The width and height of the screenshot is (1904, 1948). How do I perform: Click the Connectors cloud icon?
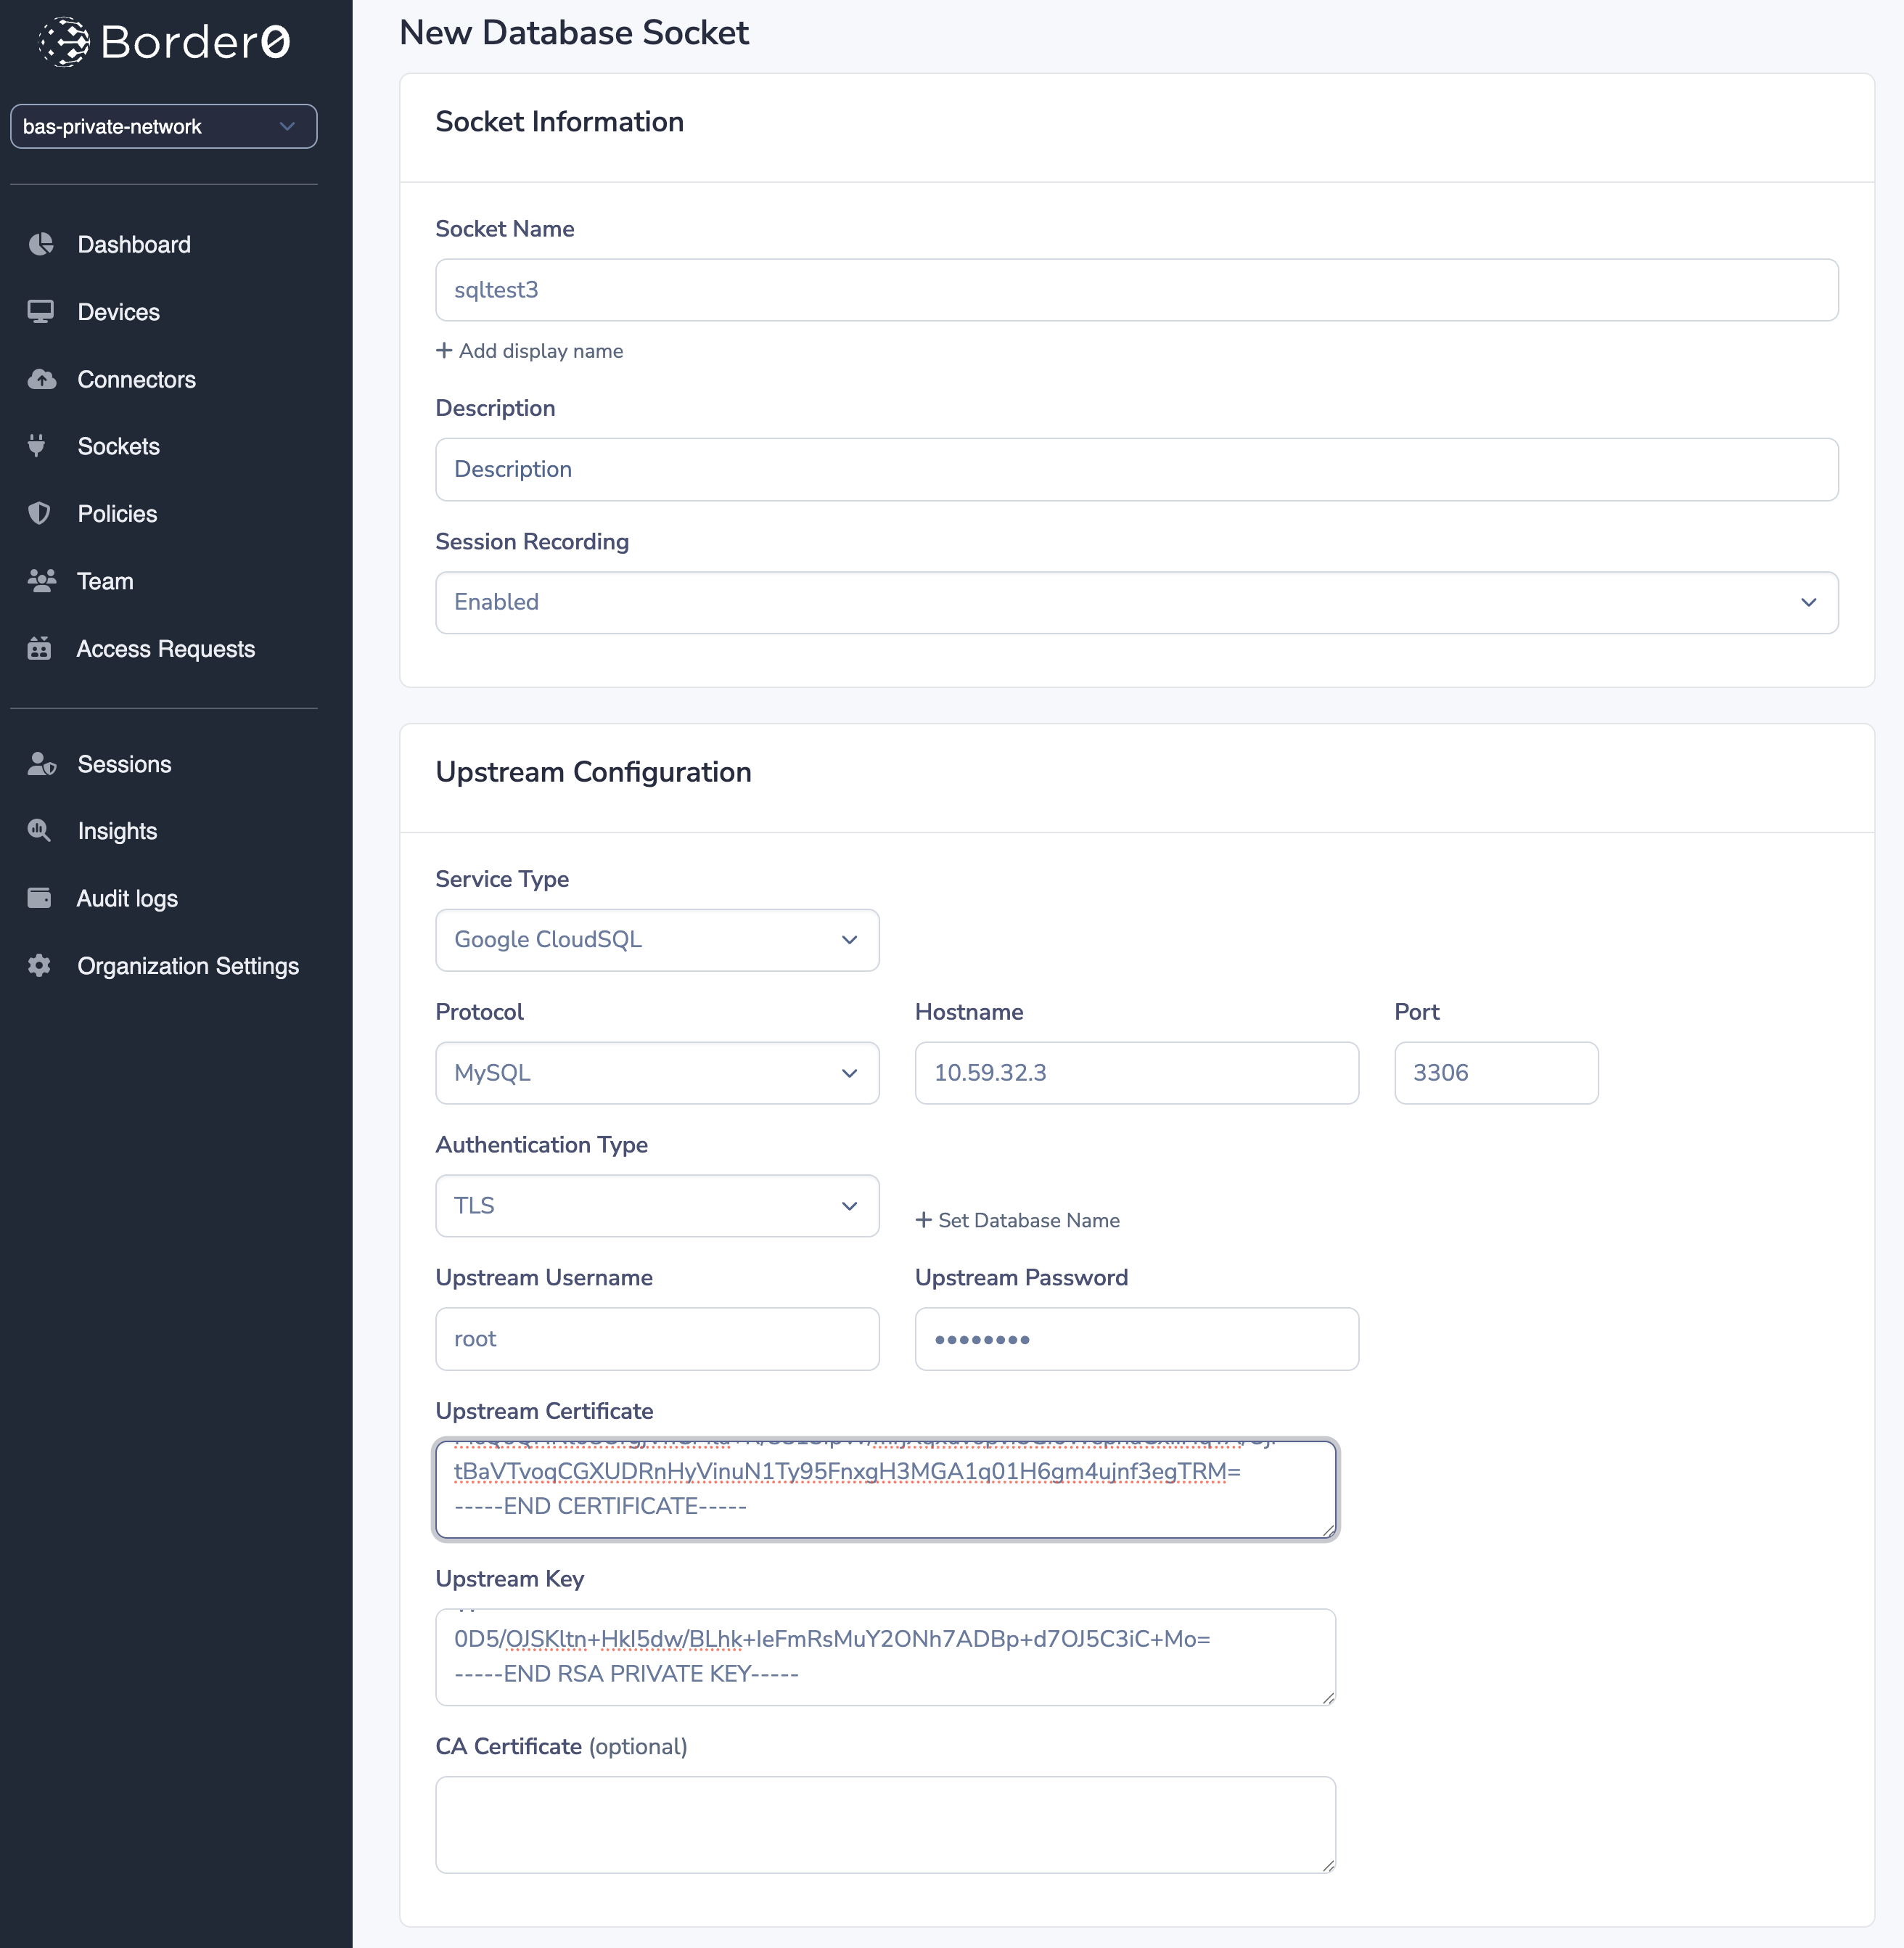tap(41, 379)
